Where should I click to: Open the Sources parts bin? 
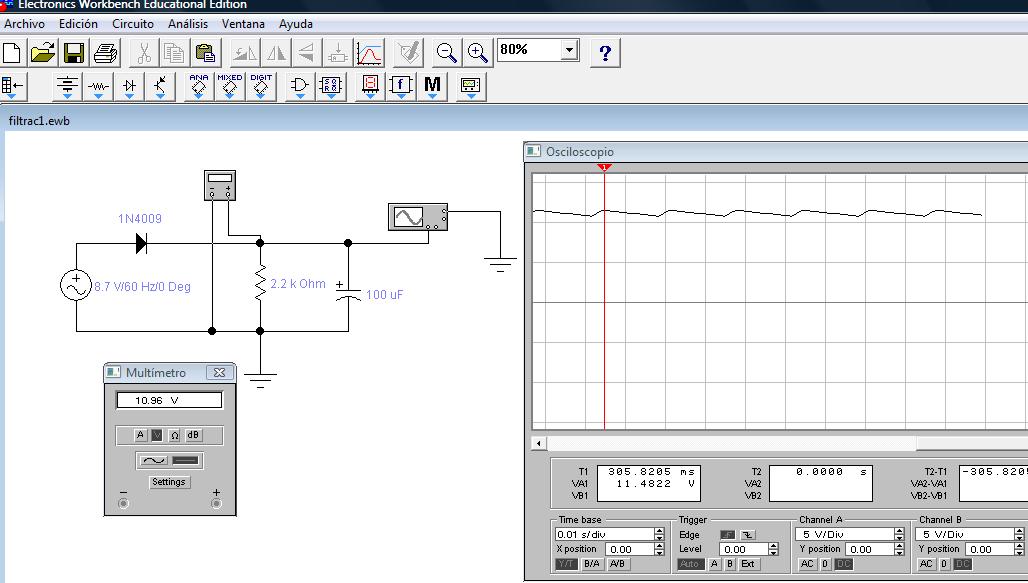[67, 87]
